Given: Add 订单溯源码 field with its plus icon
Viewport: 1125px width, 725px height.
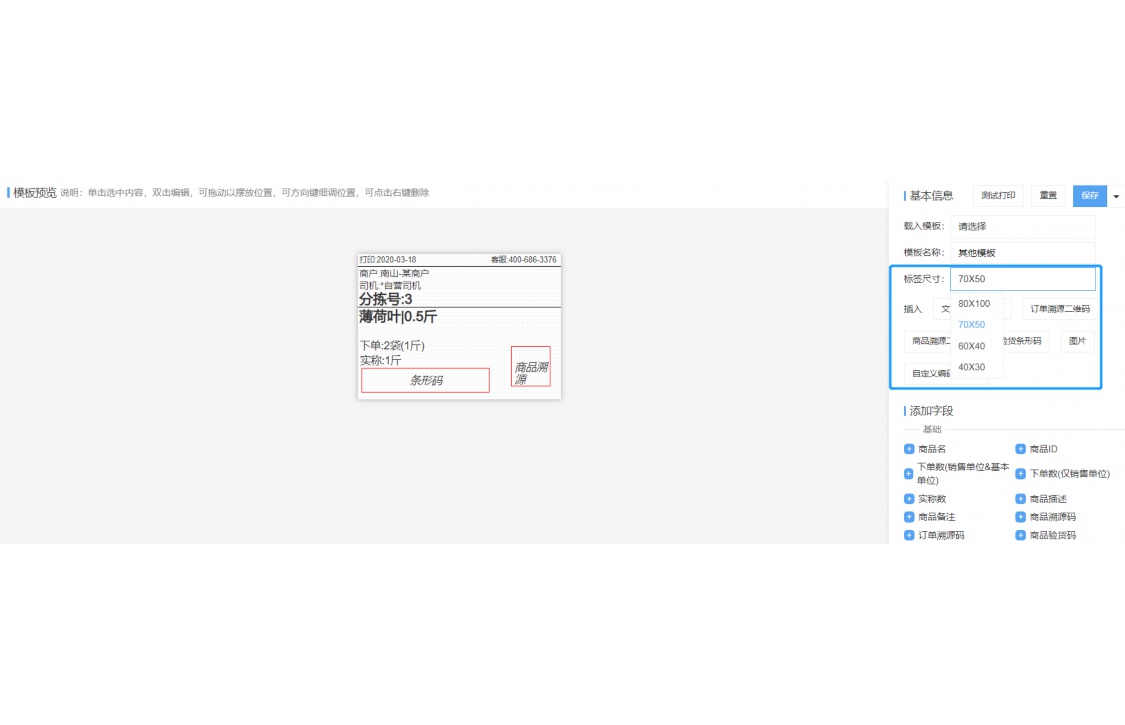Looking at the screenshot, I should pyautogui.click(x=909, y=535).
